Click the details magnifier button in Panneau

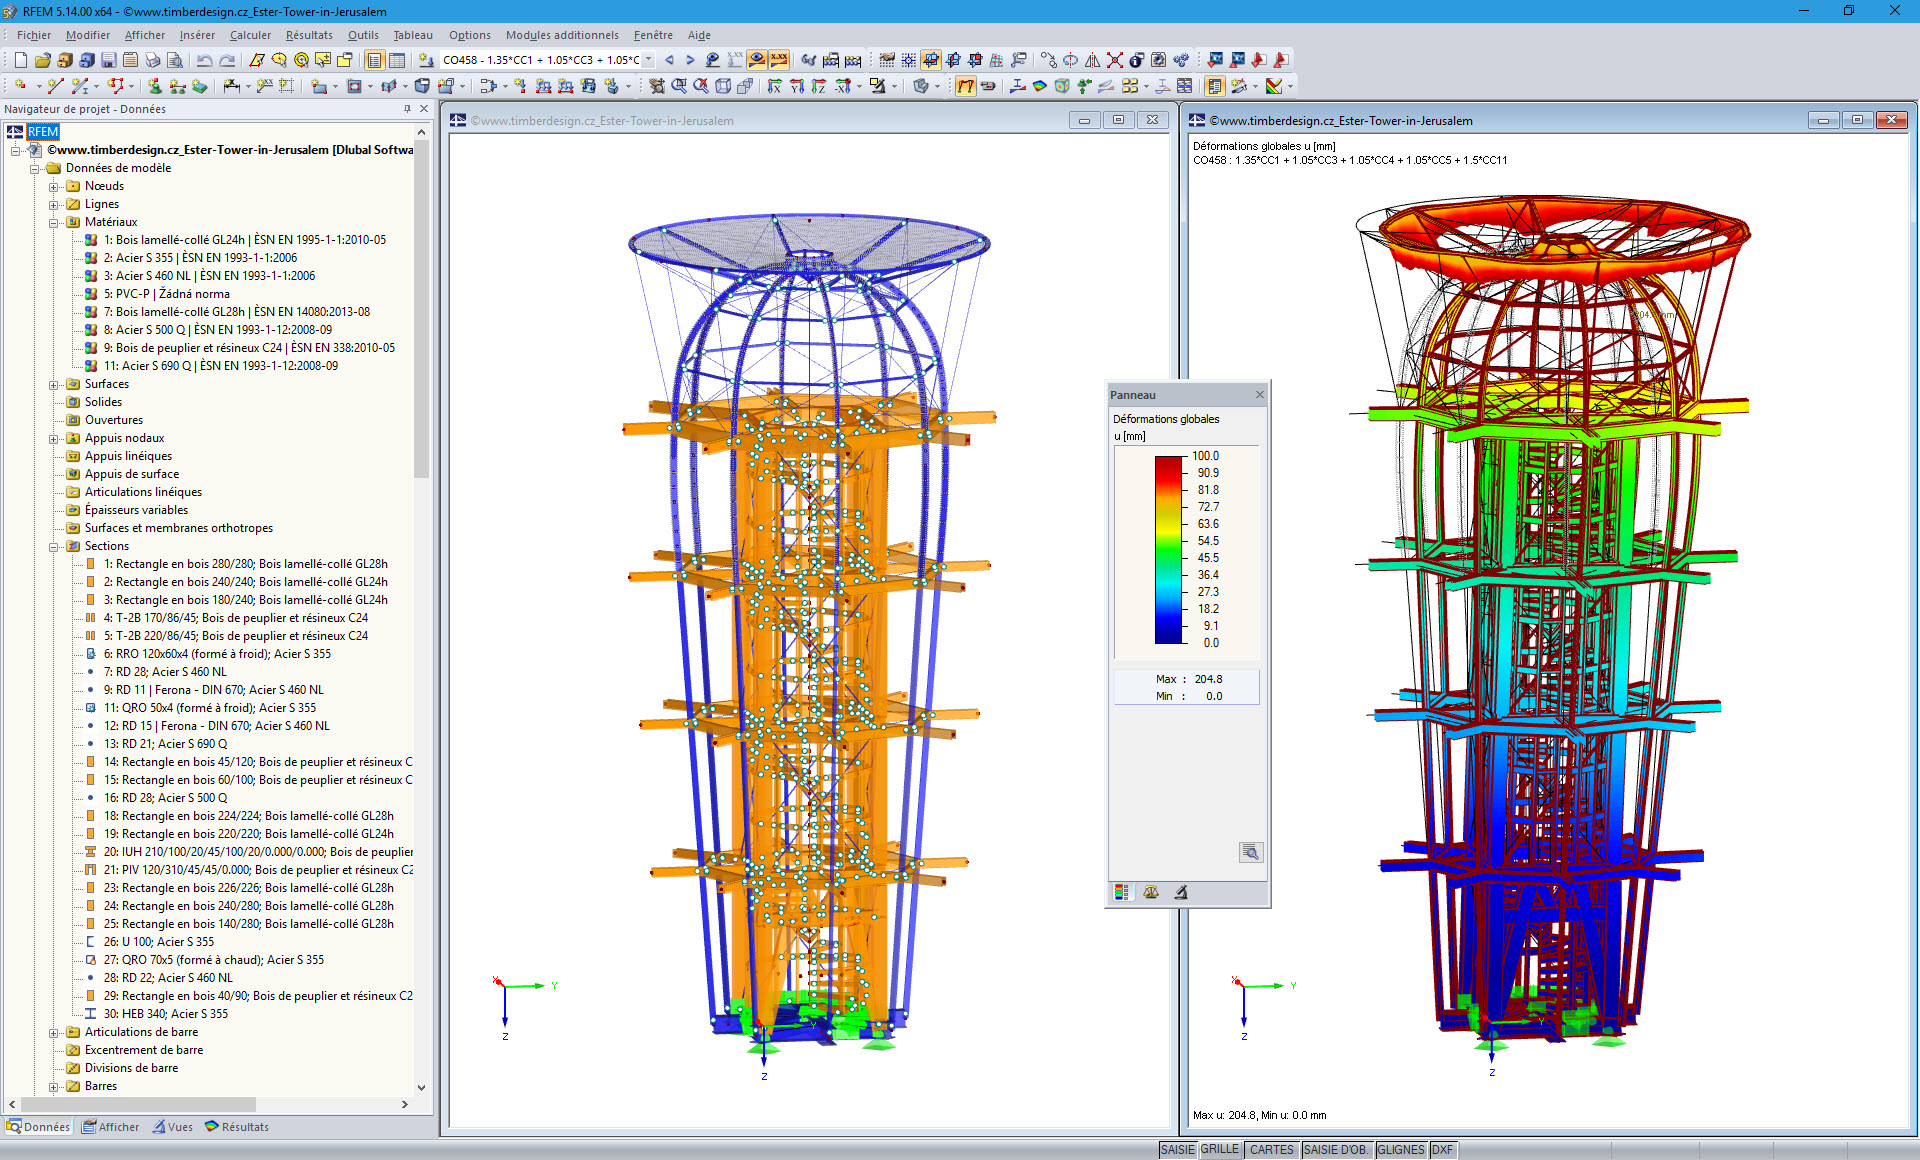[1250, 853]
